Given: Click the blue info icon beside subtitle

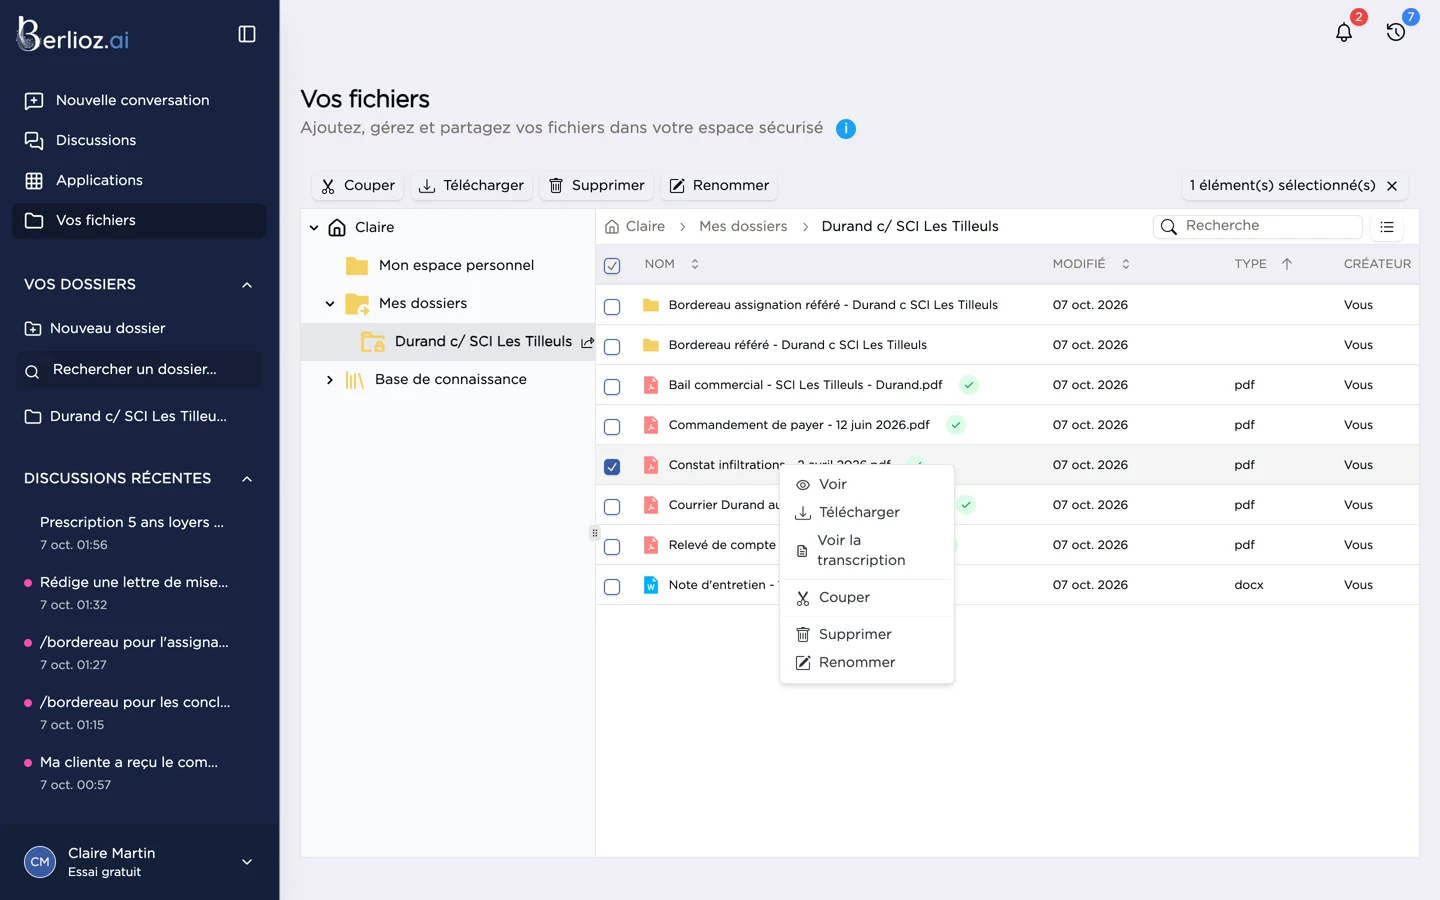Looking at the screenshot, I should [x=846, y=129].
